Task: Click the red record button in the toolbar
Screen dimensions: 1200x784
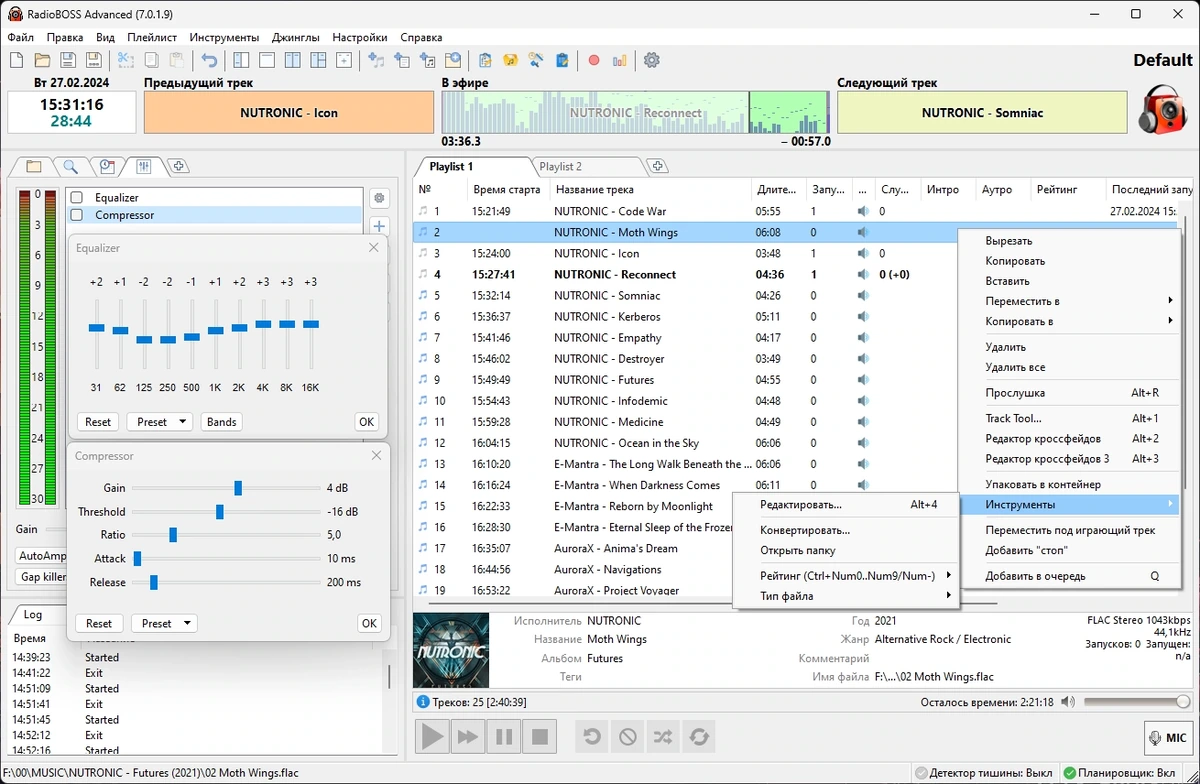Action: point(594,60)
